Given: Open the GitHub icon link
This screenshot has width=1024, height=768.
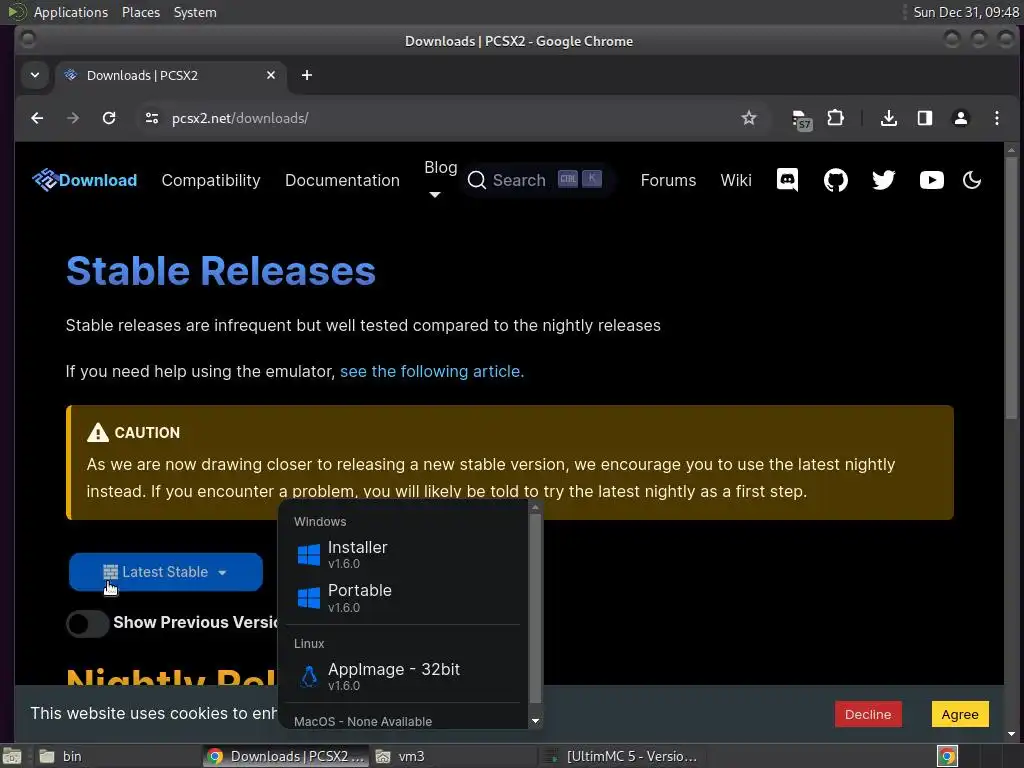Looking at the screenshot, I should tap(835, 180).
